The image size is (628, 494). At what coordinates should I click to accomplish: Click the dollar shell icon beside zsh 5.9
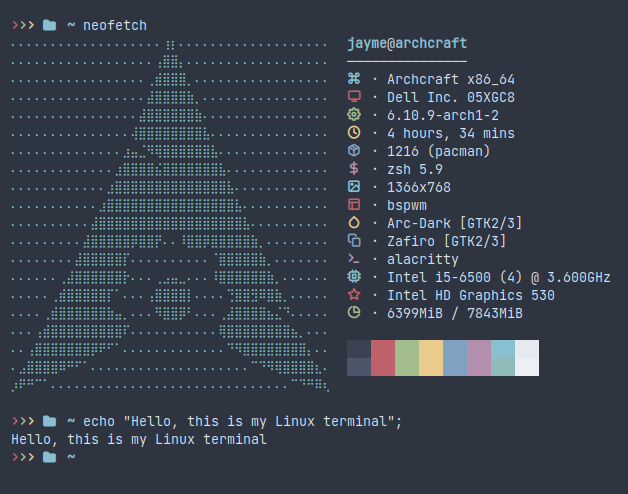(x=354, y=168)
